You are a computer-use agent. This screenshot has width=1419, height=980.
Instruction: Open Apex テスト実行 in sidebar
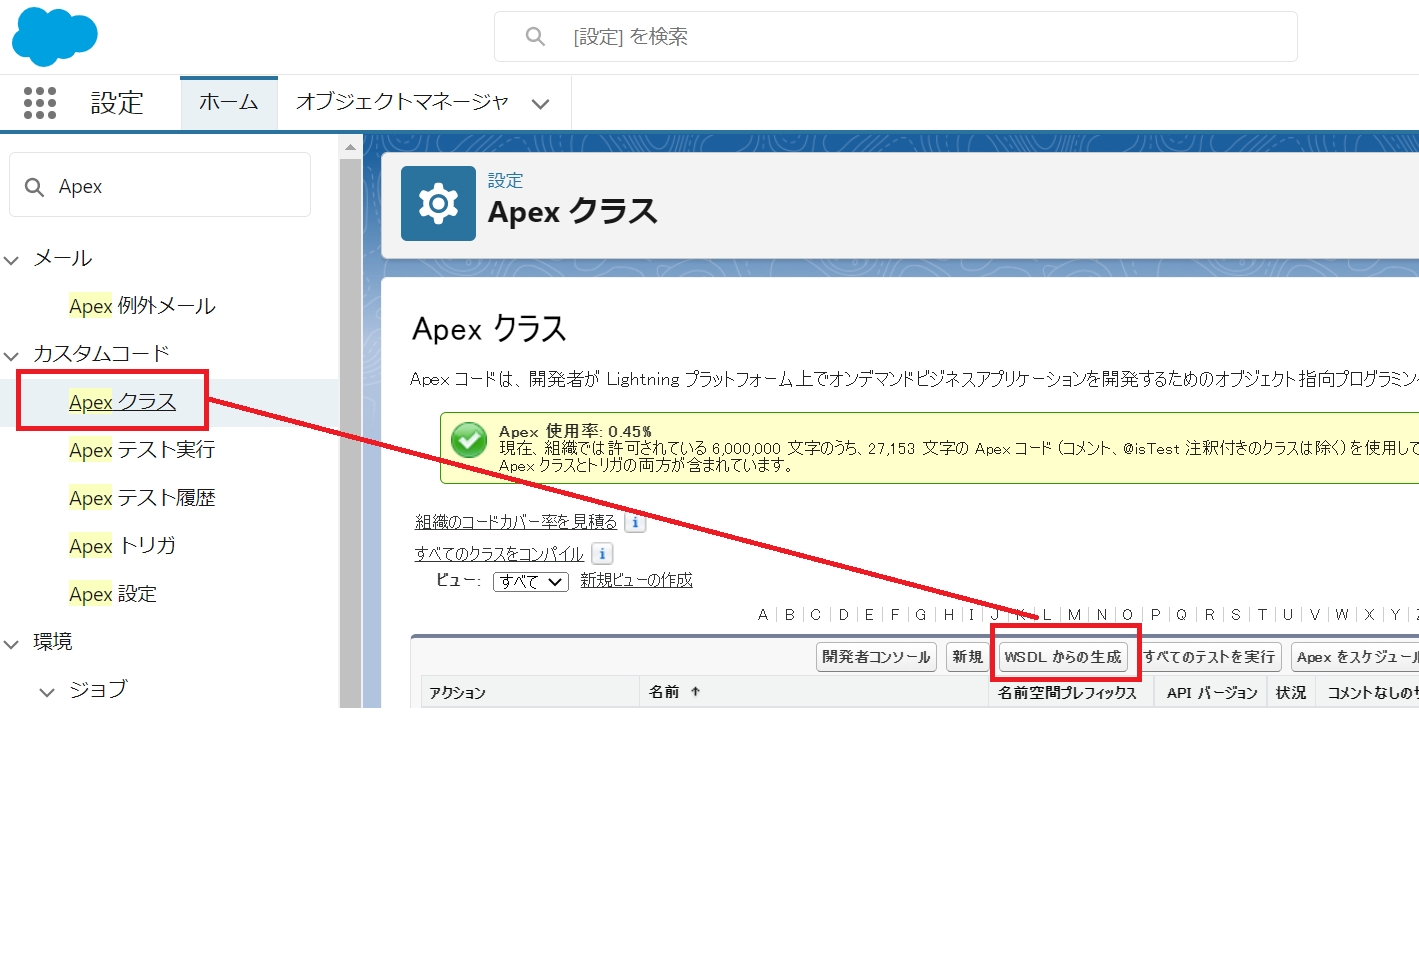click(x=142, y=450)
